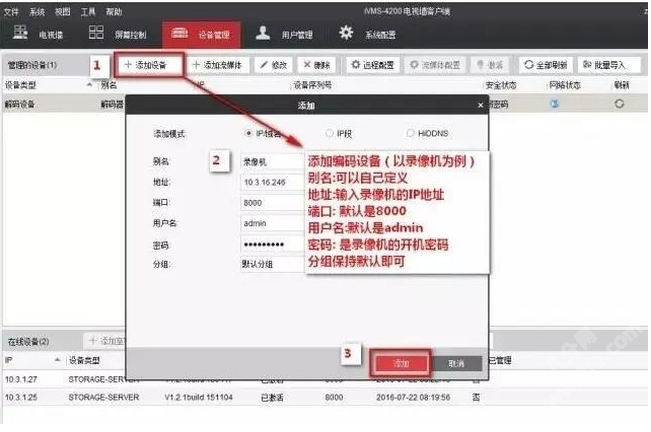
Task: Open the 用户管理 user management module
Action: (285, 35)
